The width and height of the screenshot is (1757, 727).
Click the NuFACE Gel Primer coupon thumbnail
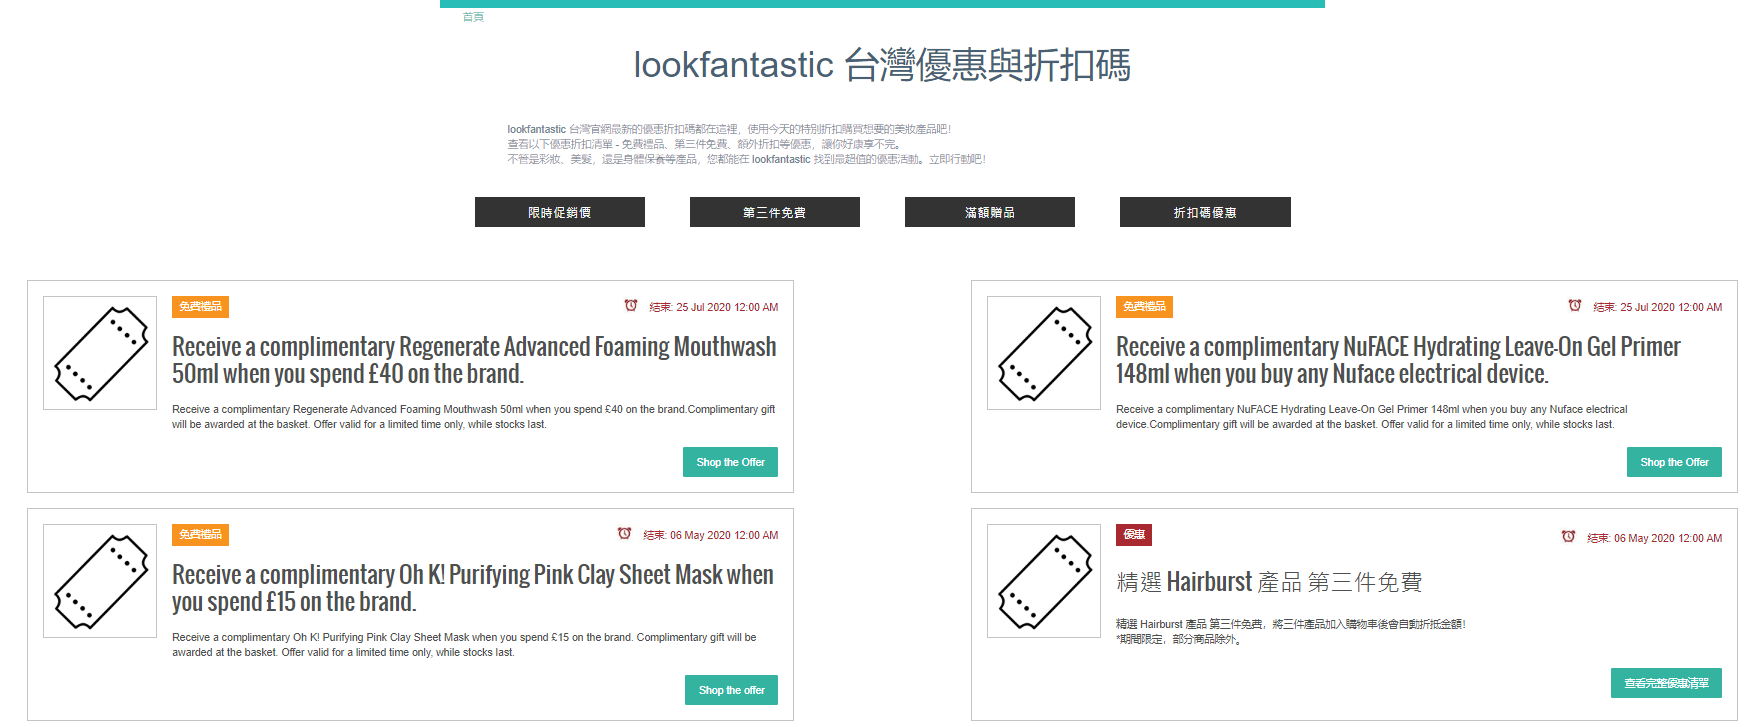point(1044,353)
